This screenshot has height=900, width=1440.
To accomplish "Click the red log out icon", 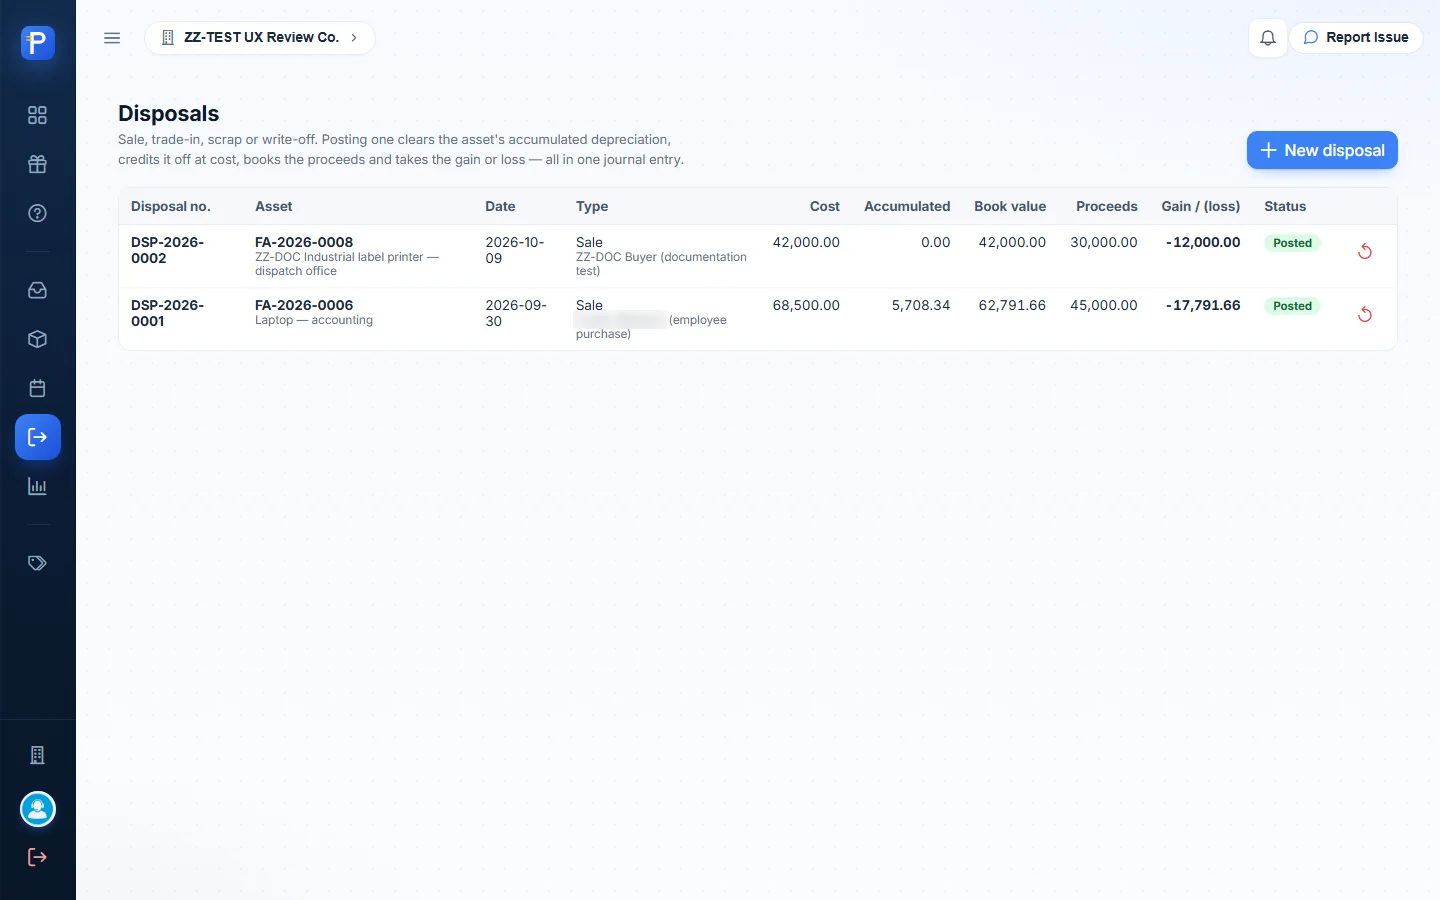I will (38, 857).
